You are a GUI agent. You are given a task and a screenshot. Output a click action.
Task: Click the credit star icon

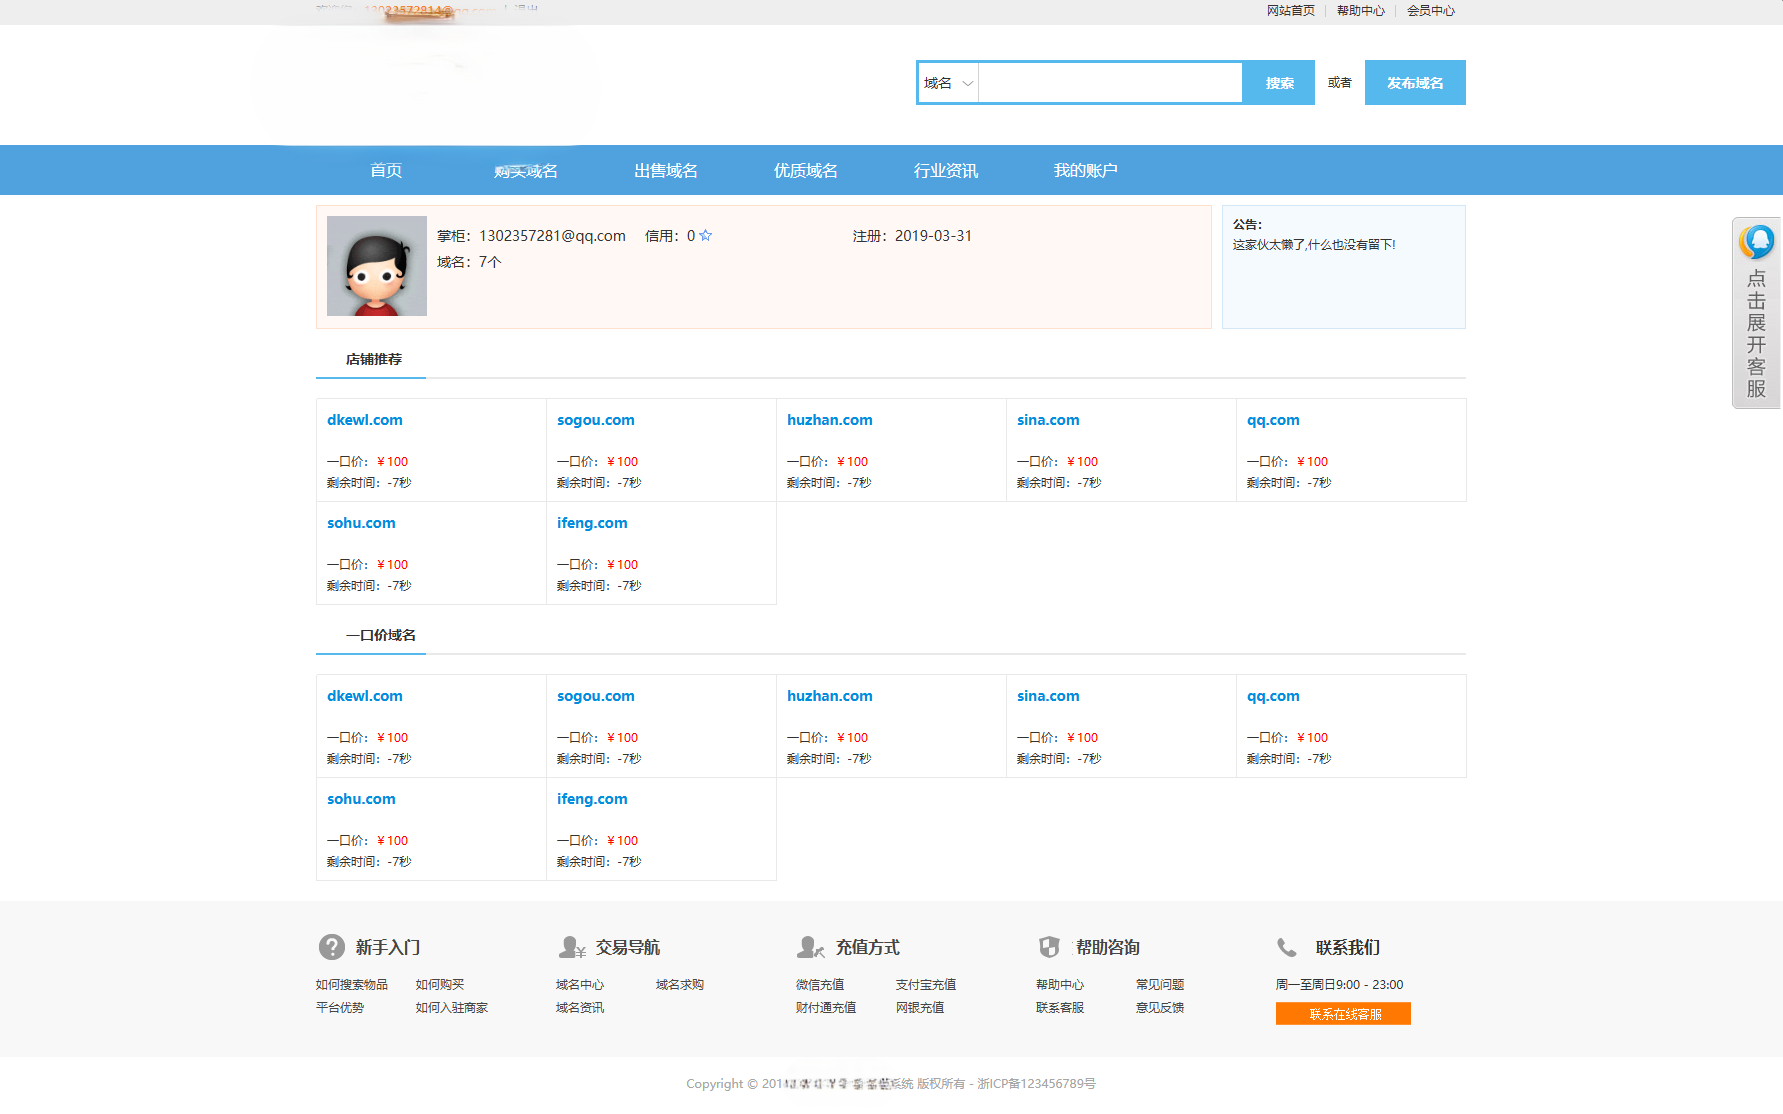click(706, 236)
